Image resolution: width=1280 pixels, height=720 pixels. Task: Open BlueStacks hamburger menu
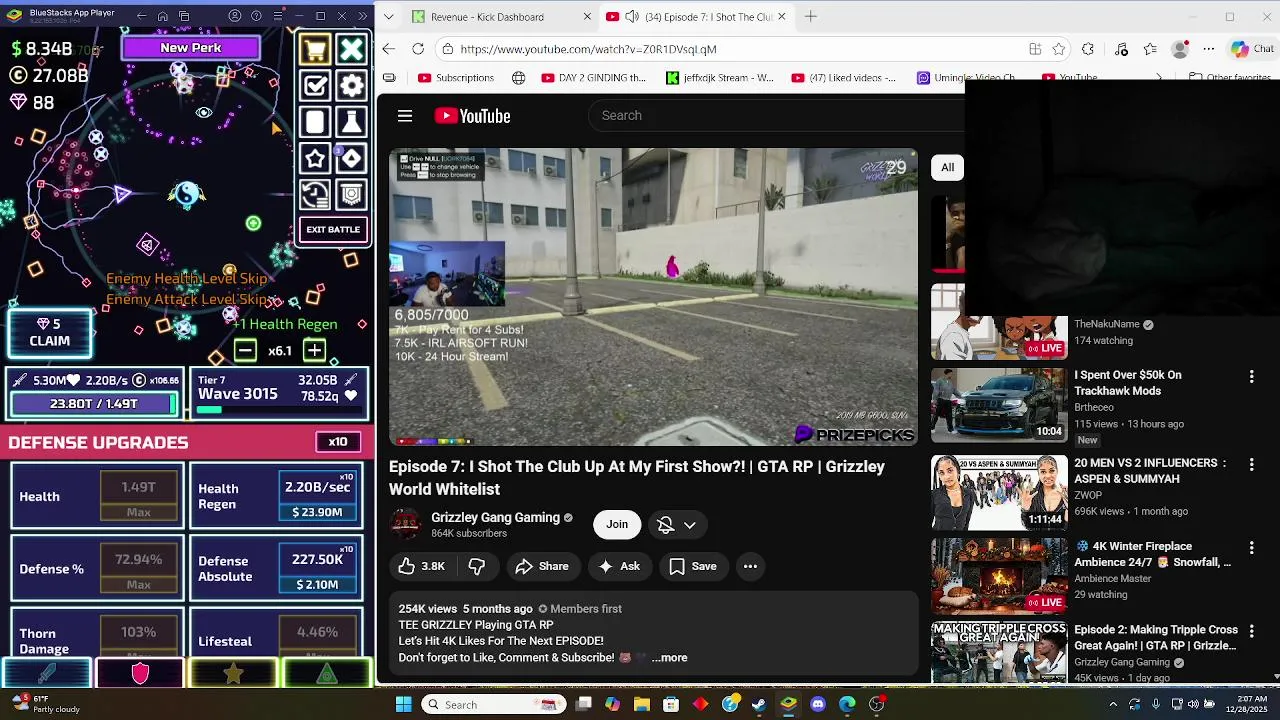click(278, 16)
